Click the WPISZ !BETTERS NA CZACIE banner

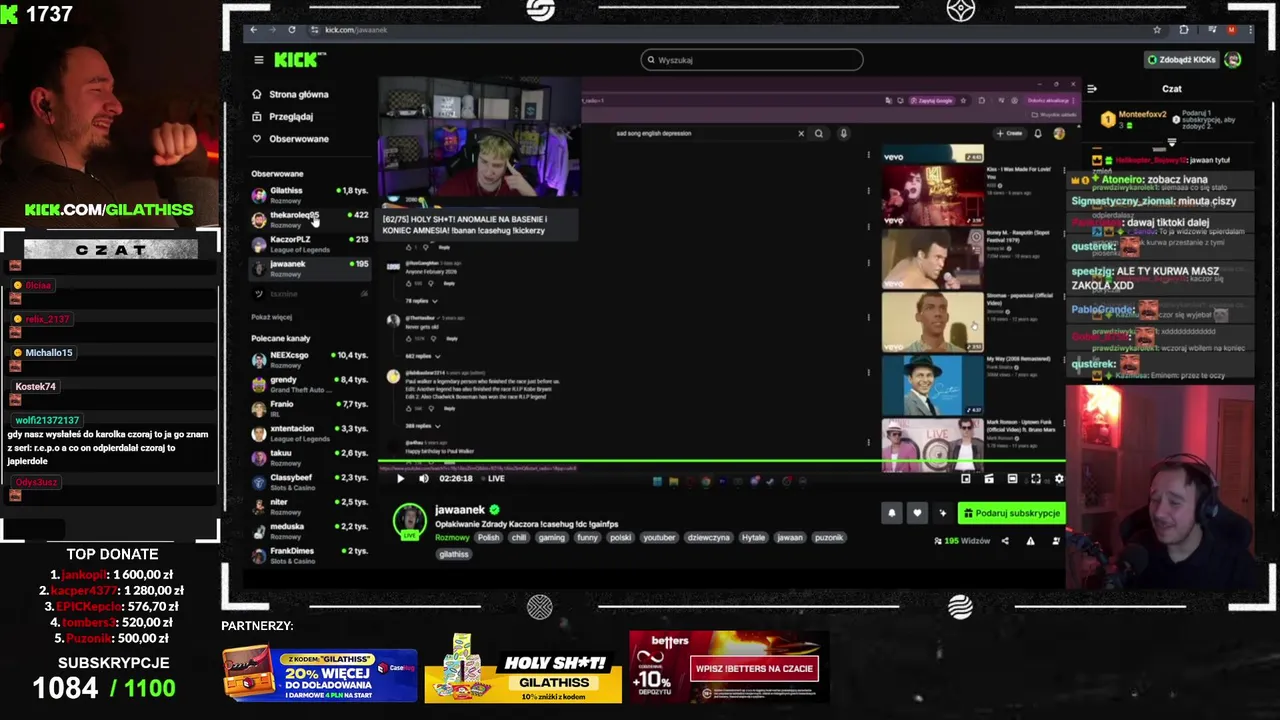click(x=754, y=668)
